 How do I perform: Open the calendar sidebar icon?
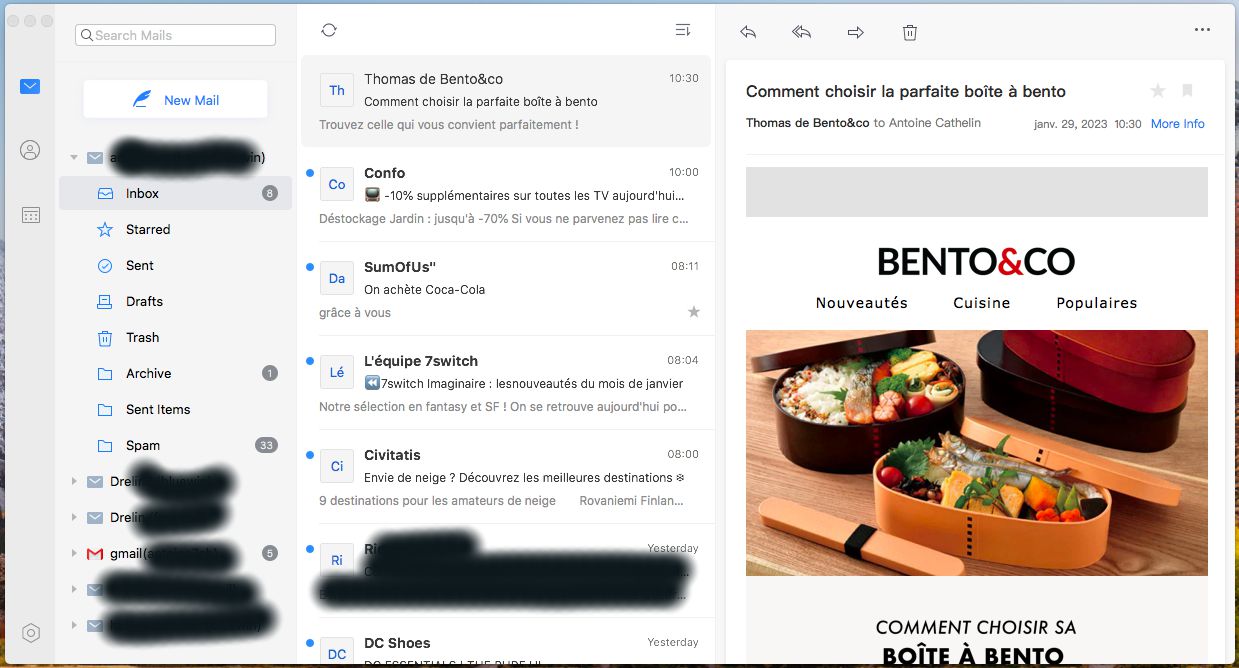point(30,215)
